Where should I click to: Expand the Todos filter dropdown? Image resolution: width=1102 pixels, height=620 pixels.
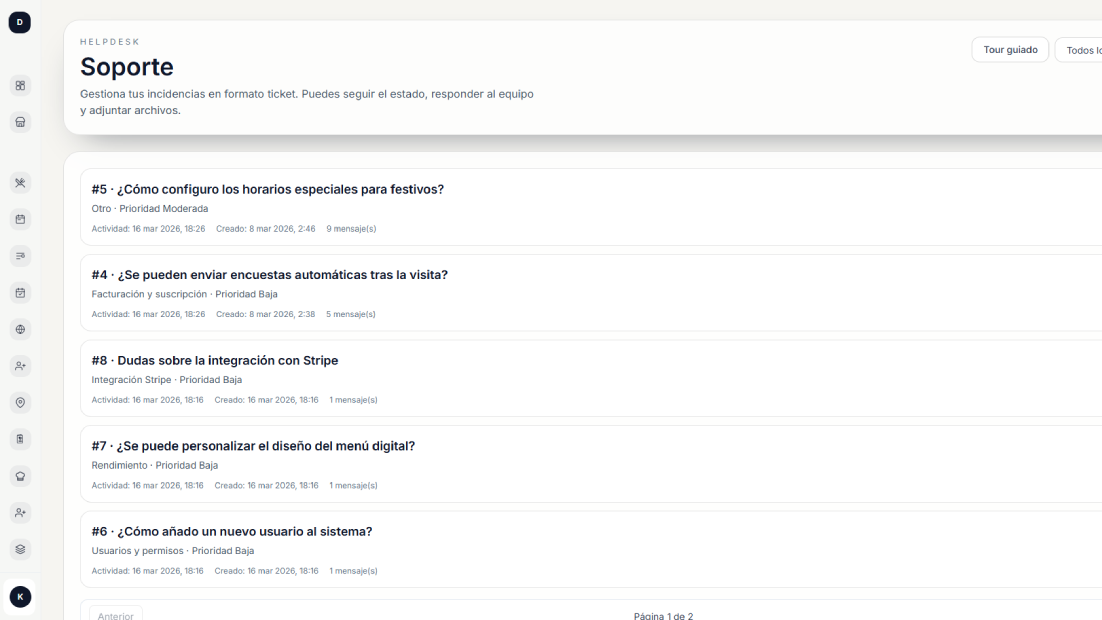(1082, 50)
